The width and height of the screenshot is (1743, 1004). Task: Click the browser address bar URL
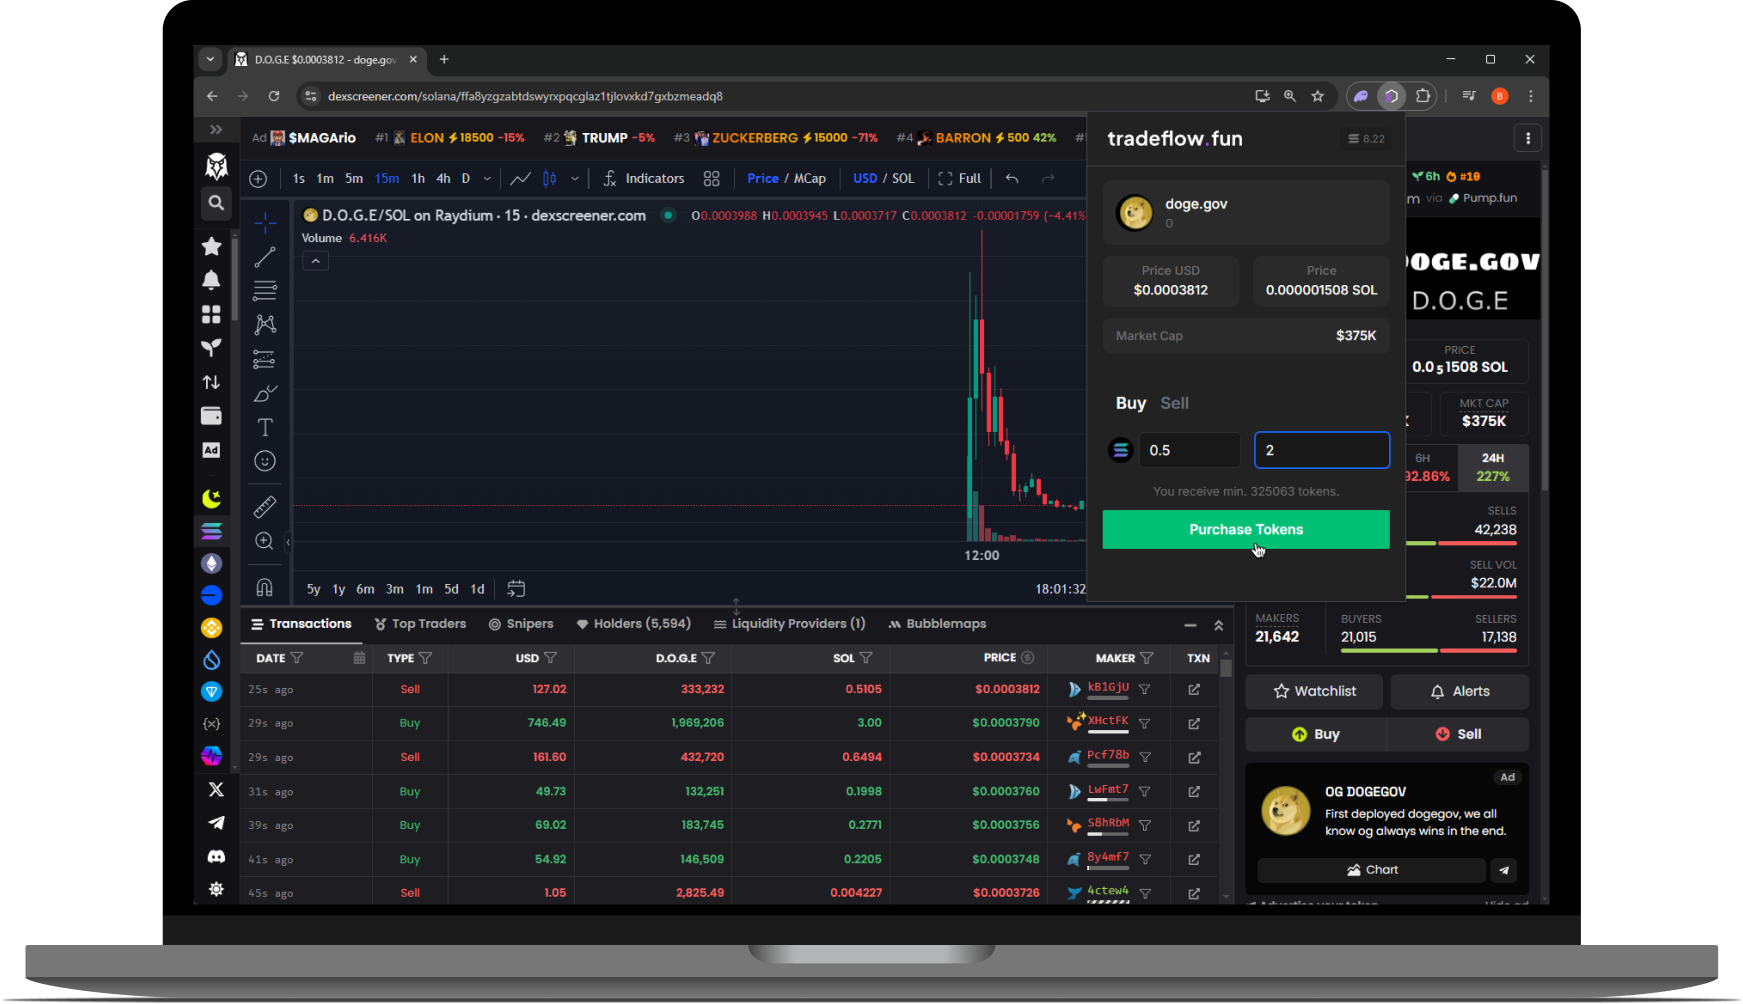tap(525, 96)
